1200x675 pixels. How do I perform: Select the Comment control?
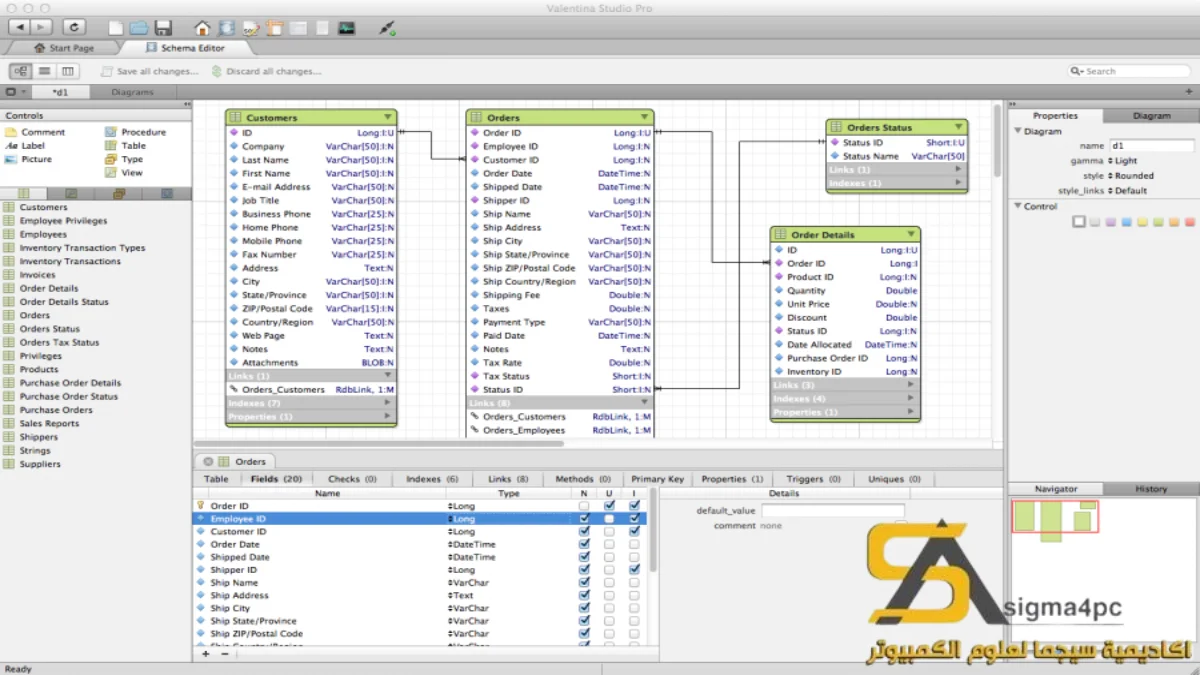(35, 132)
